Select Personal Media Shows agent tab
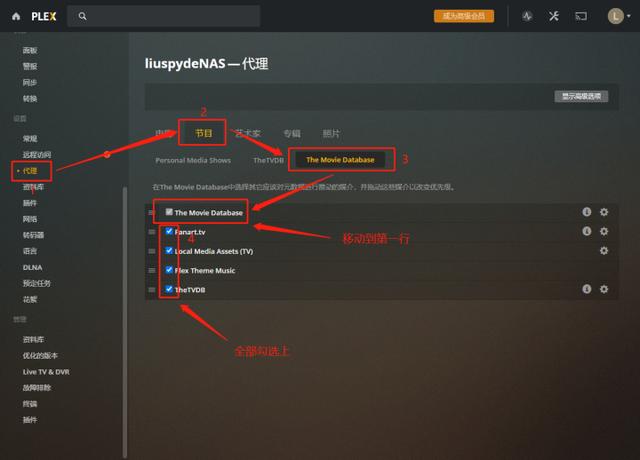Image resolution: width=640 pixels, height=460 pixels. click(x=193, y=160)
